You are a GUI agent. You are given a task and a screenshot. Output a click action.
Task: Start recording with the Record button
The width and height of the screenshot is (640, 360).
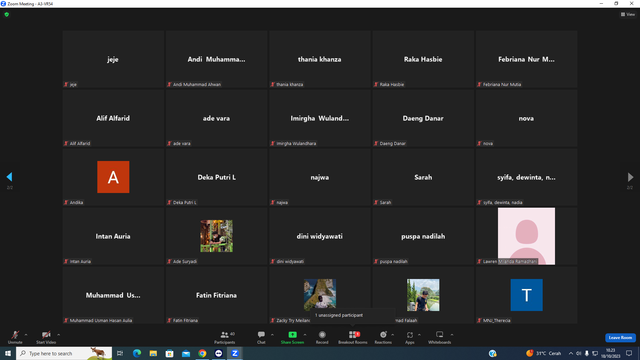[322, 337]
